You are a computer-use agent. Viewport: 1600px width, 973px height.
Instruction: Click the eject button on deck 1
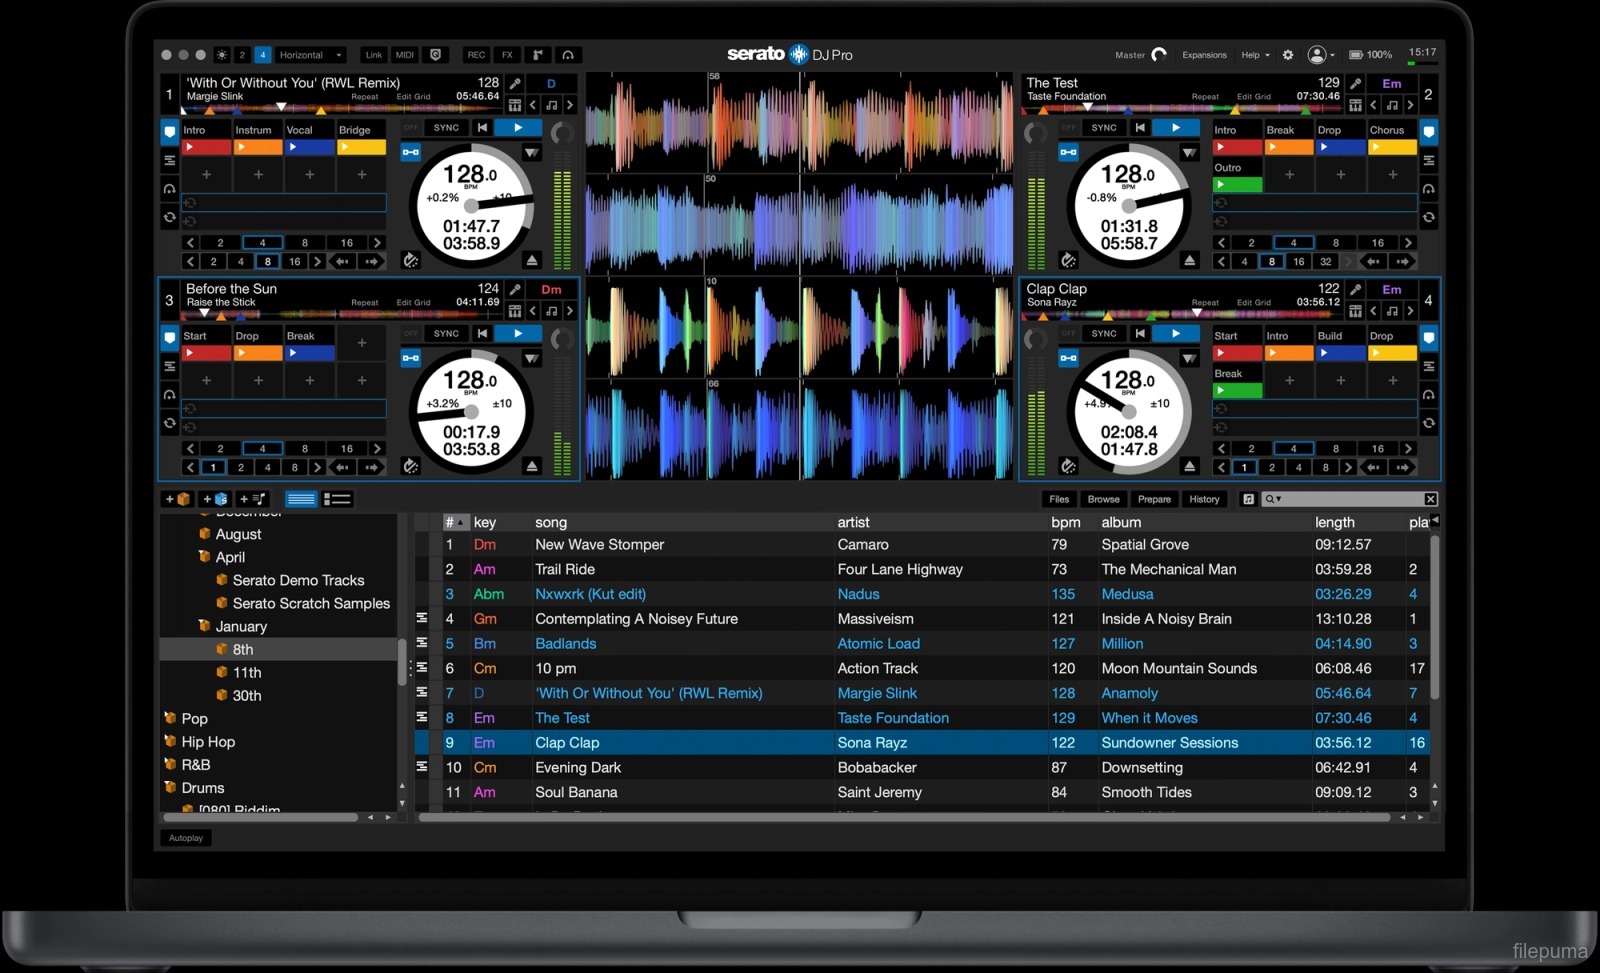[x=532, y=260]
